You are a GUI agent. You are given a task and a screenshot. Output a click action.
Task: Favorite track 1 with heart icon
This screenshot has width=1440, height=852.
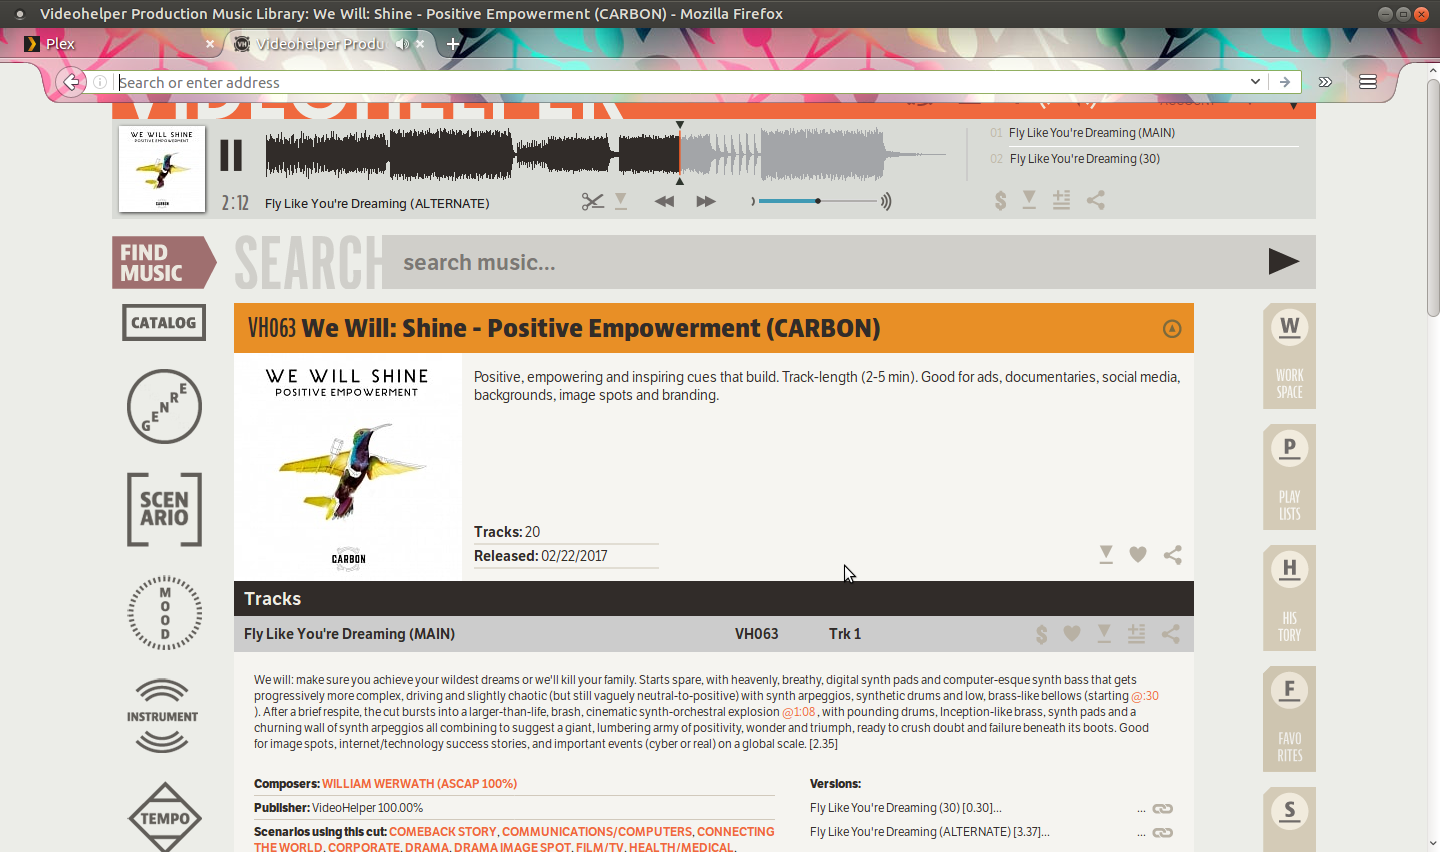(x=1072, y=634)
